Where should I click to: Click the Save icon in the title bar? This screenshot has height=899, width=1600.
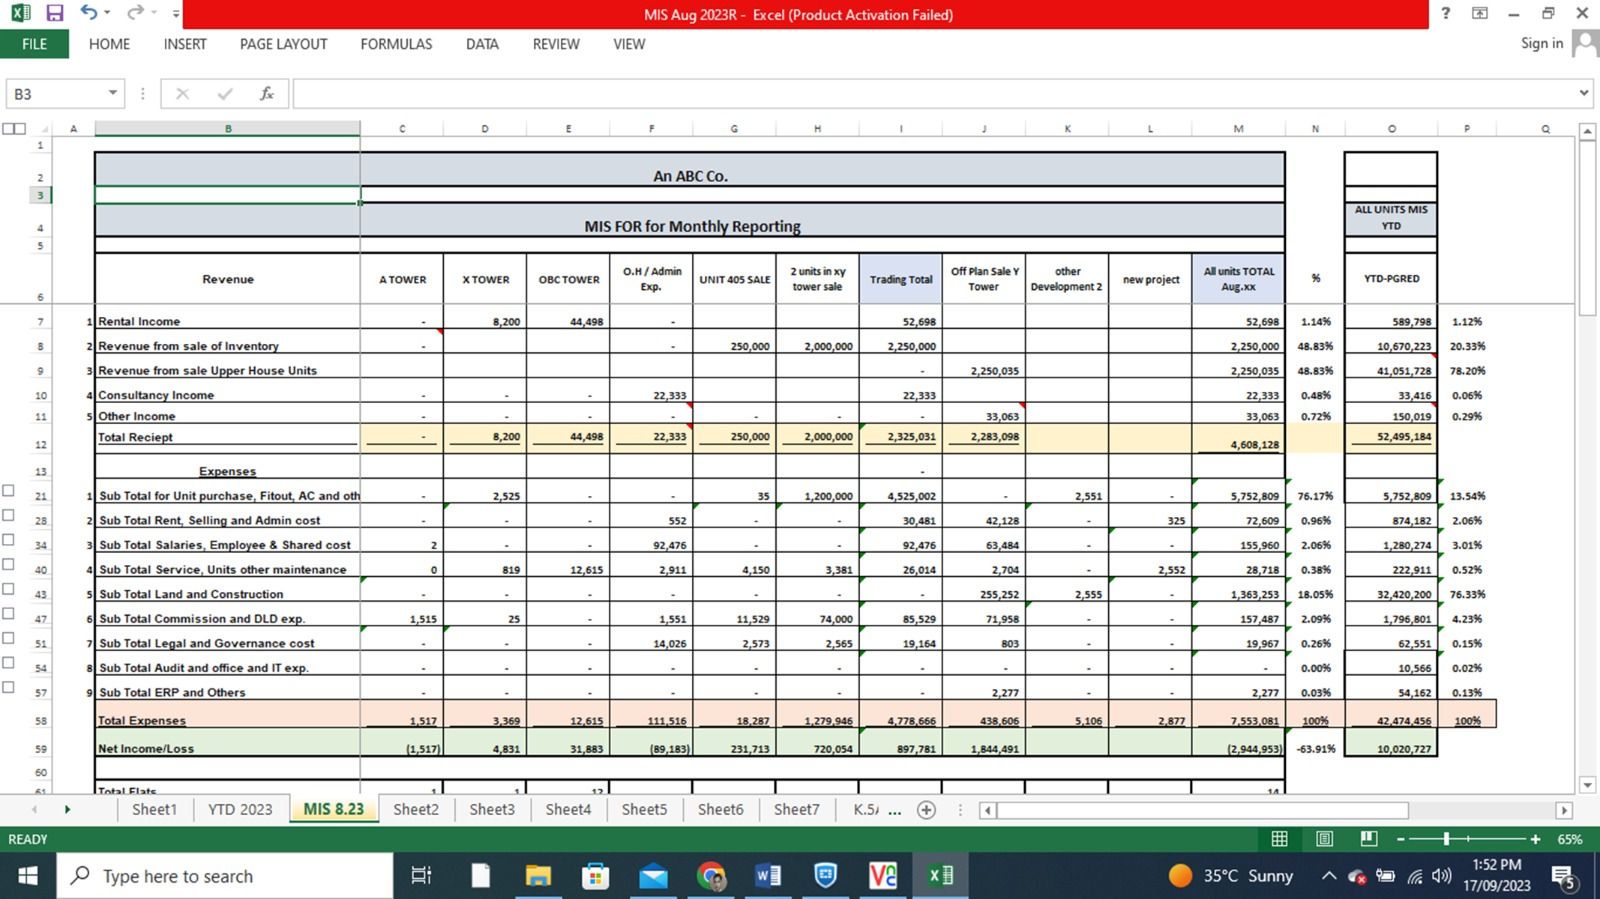pos(55,14)
